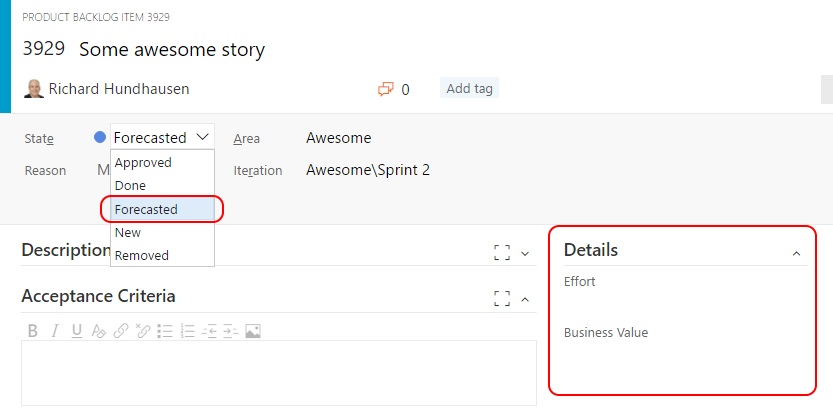Open the discussion comments icon

tap(386, 89)
